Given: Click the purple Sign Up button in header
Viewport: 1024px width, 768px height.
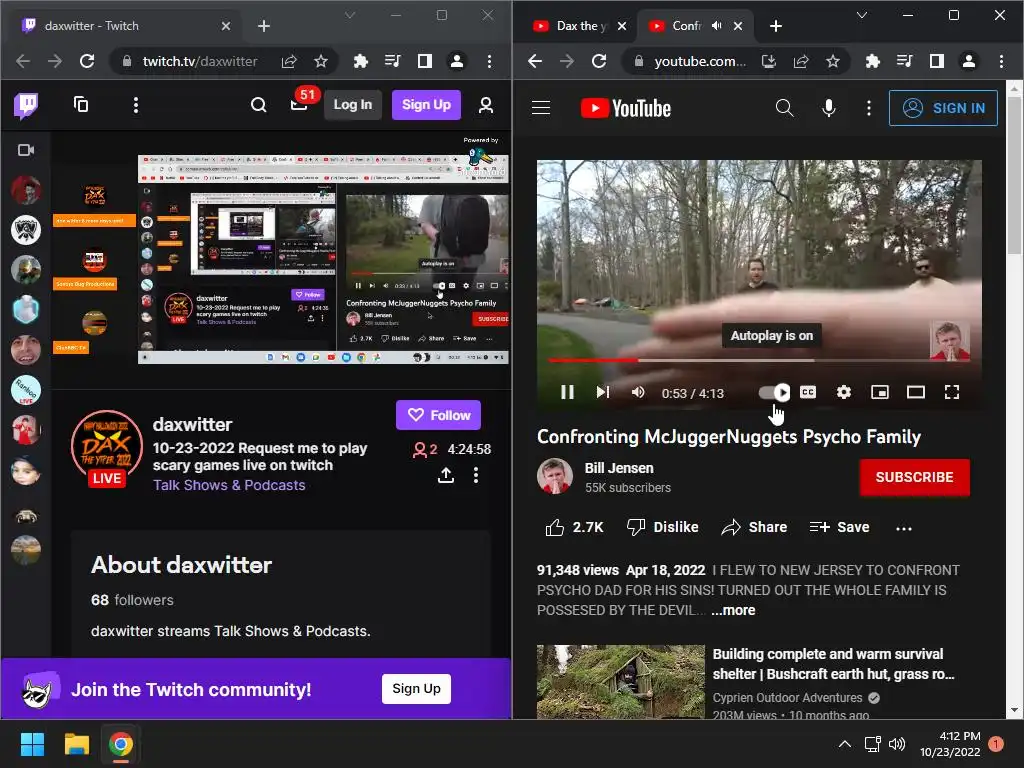Looking at the screenshot, I should click(426, 104).
